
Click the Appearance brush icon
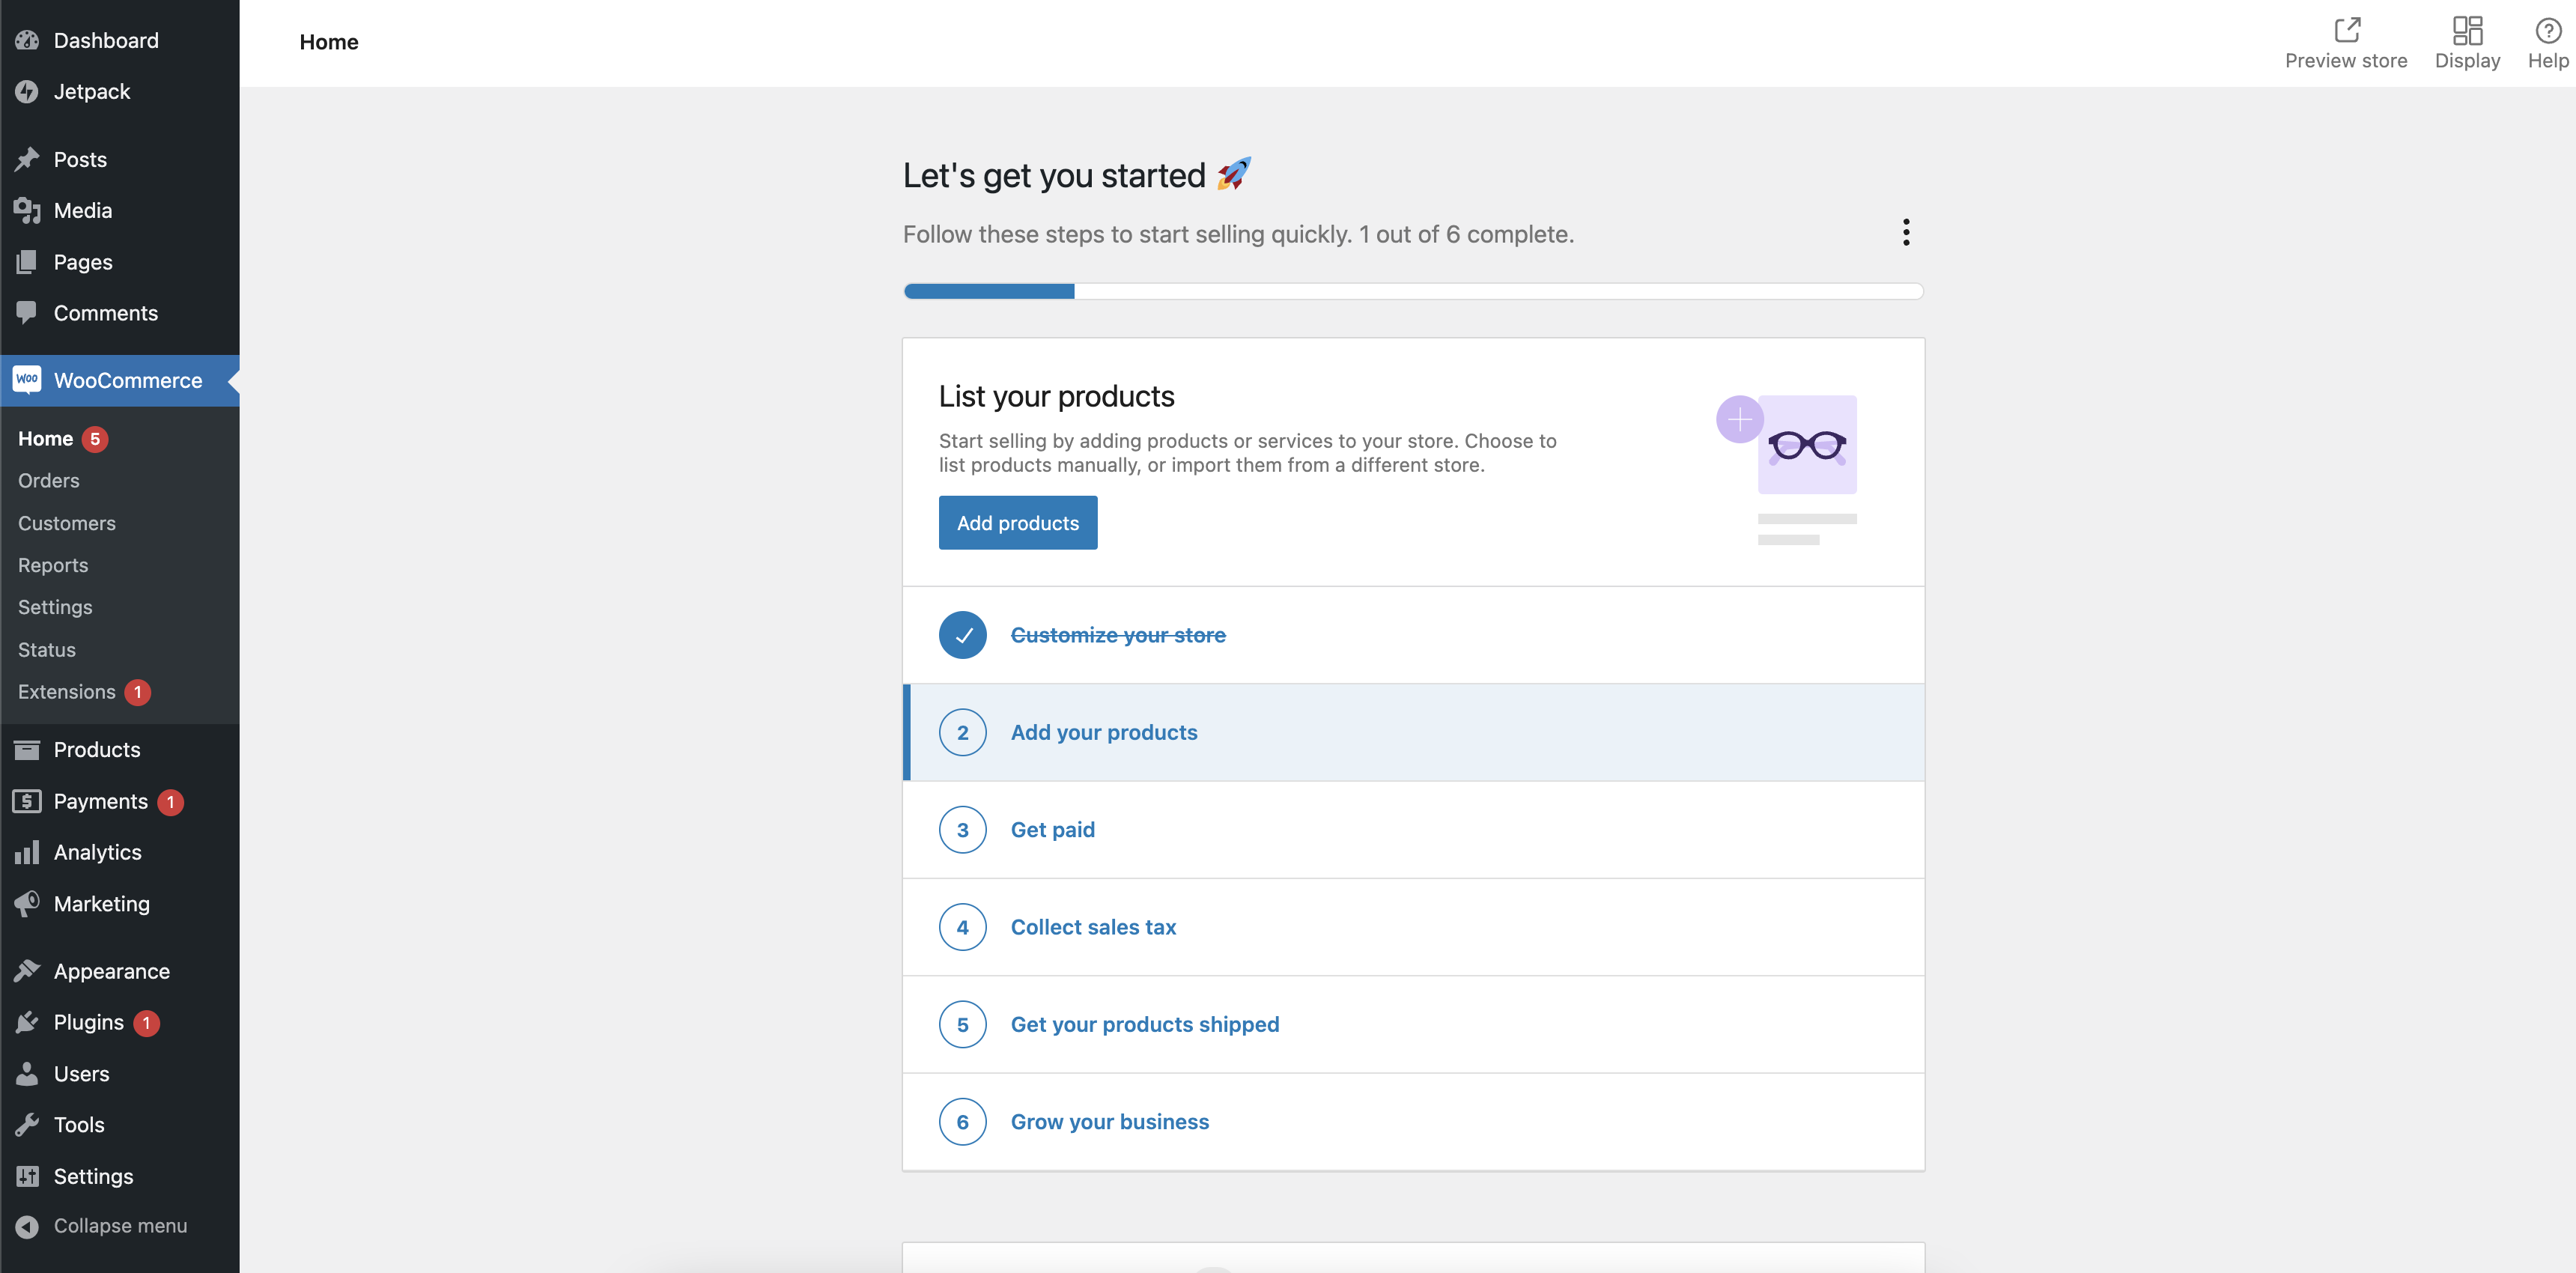pyautogui.click(x=27, y=970)
